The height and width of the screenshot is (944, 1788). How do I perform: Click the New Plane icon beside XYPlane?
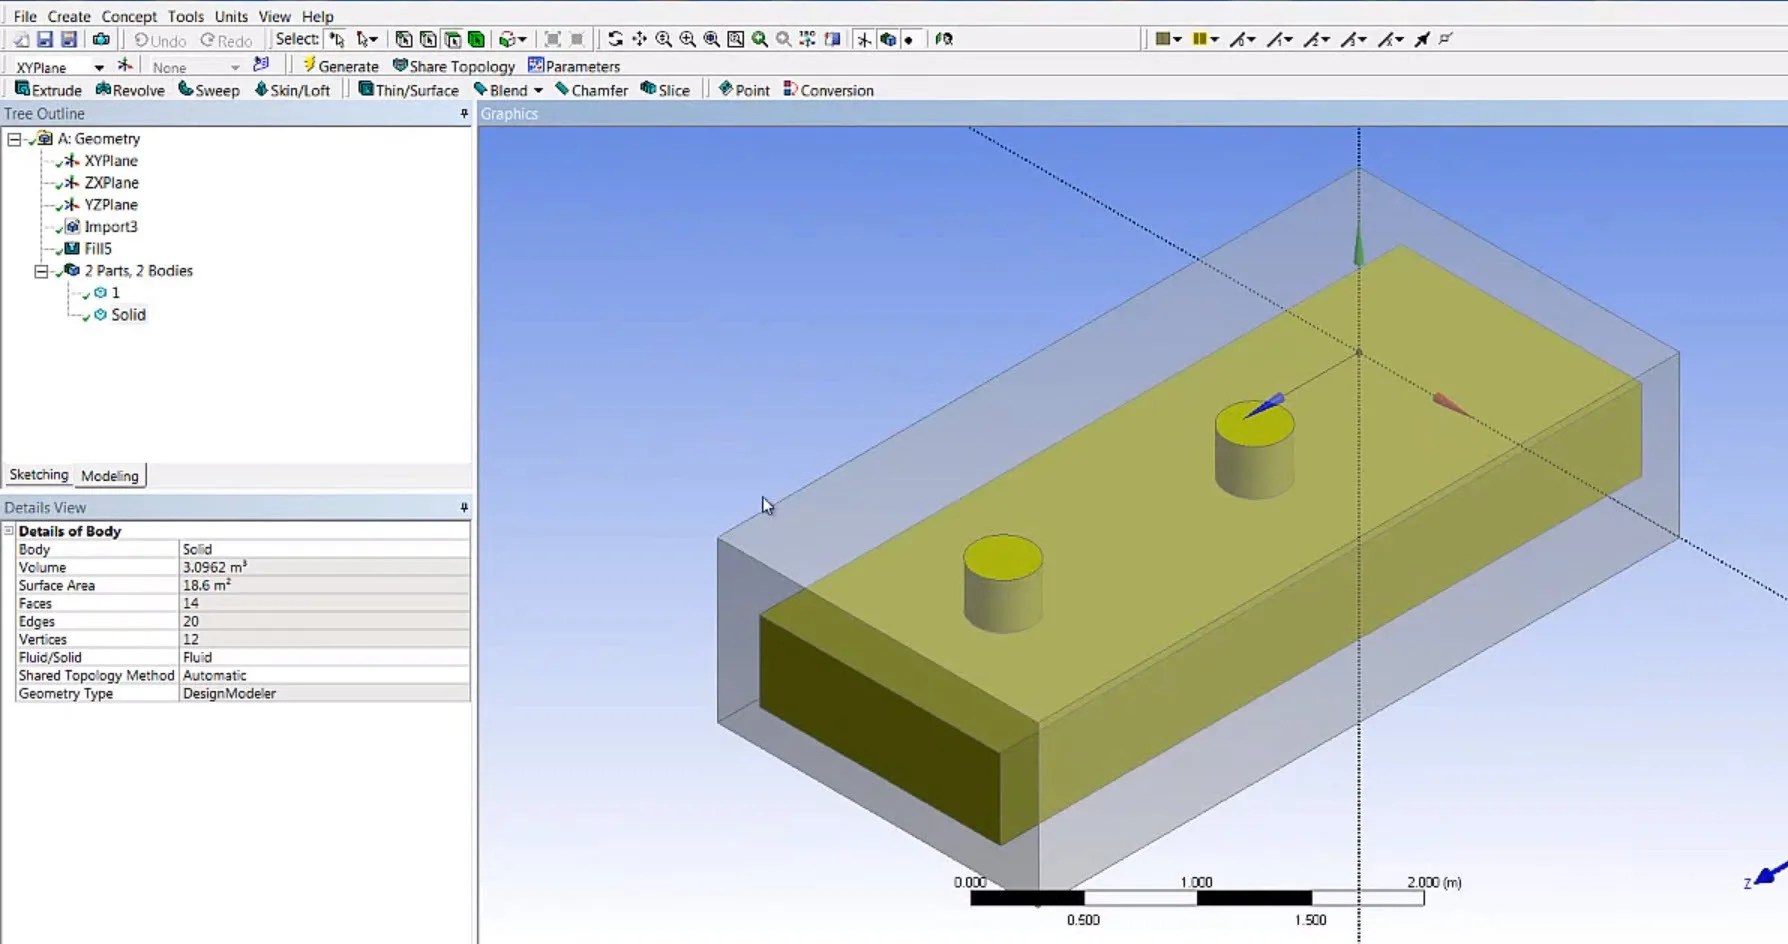pyautogui.click(x=125, y=66)
